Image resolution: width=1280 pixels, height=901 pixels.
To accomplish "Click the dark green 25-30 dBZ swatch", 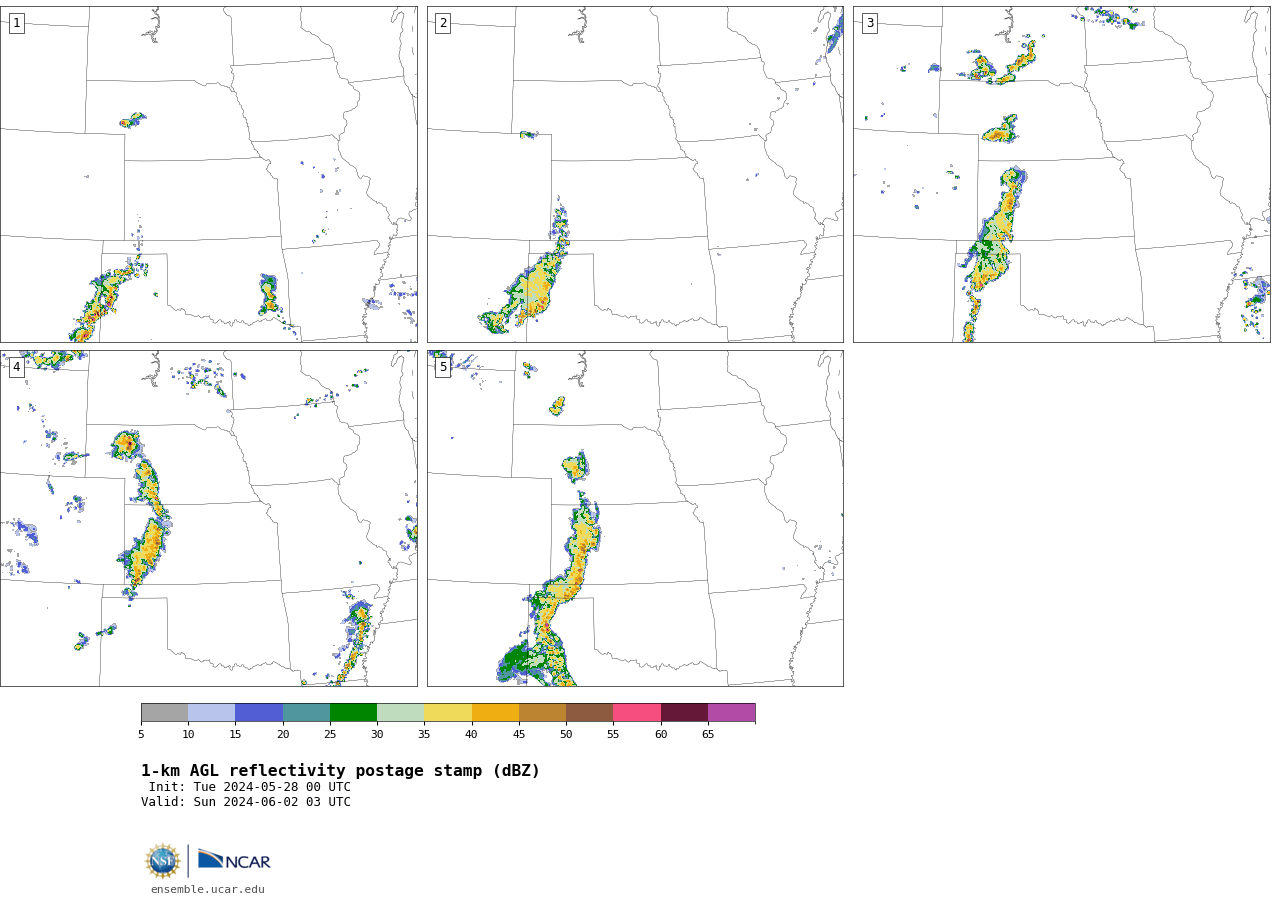I will click(x=353, y=713).
